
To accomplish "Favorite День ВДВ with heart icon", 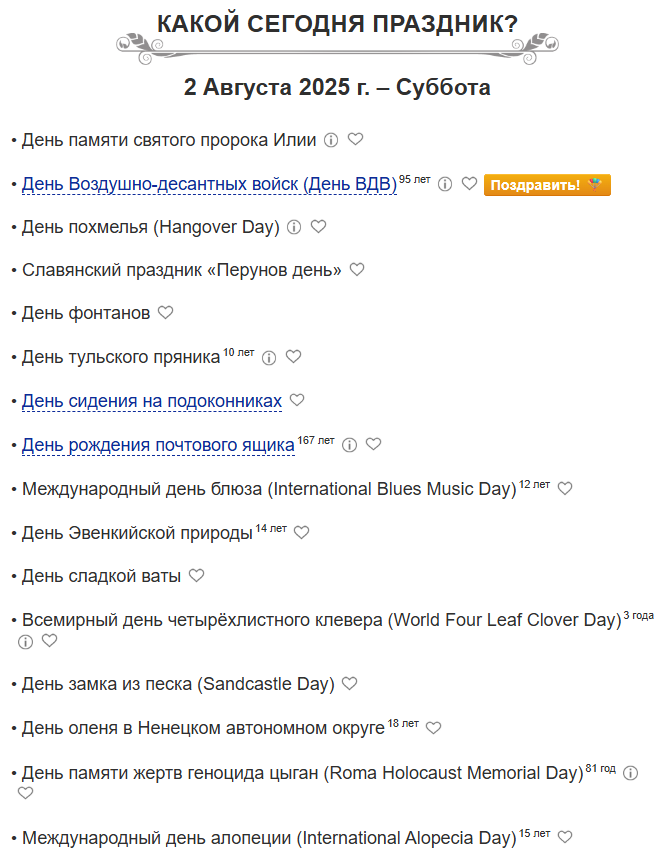I will point(469,183).
